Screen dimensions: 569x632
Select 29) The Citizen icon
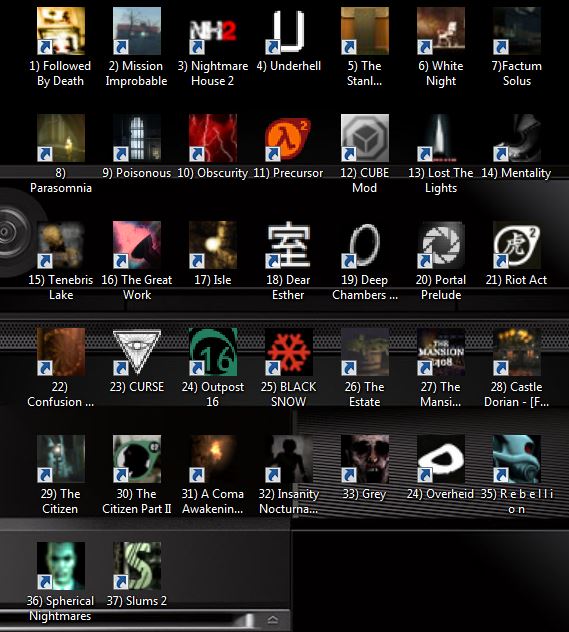61,459
